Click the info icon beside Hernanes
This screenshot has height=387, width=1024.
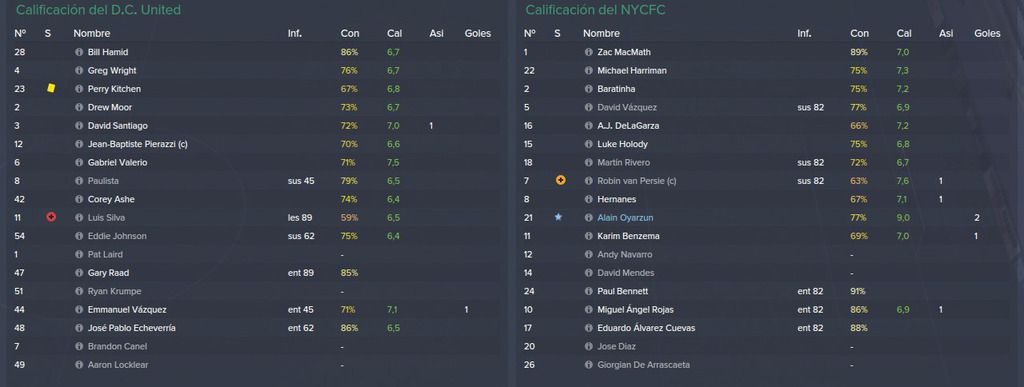pos(588,199)
